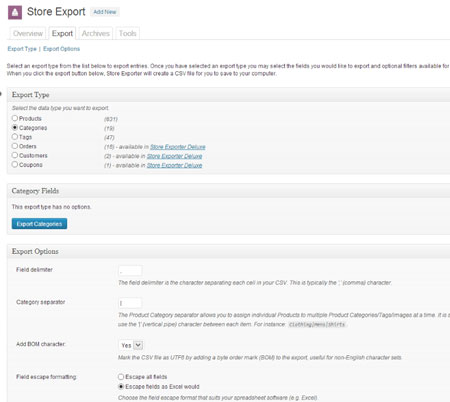Choose Escape all fields option
This screenshot has width=450, height=402.
pyautogui.click(x=121, y=377)
